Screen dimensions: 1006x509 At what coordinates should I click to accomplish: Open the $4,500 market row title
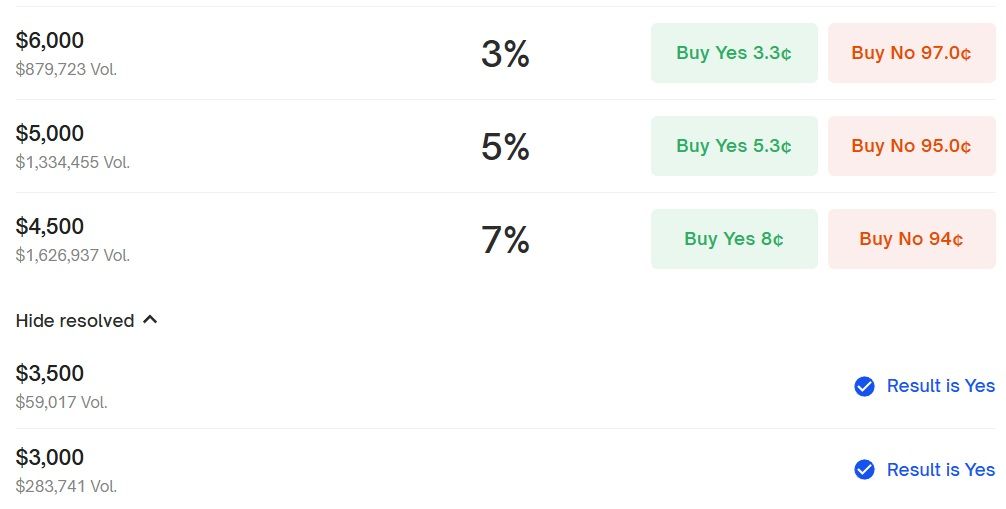49,227
